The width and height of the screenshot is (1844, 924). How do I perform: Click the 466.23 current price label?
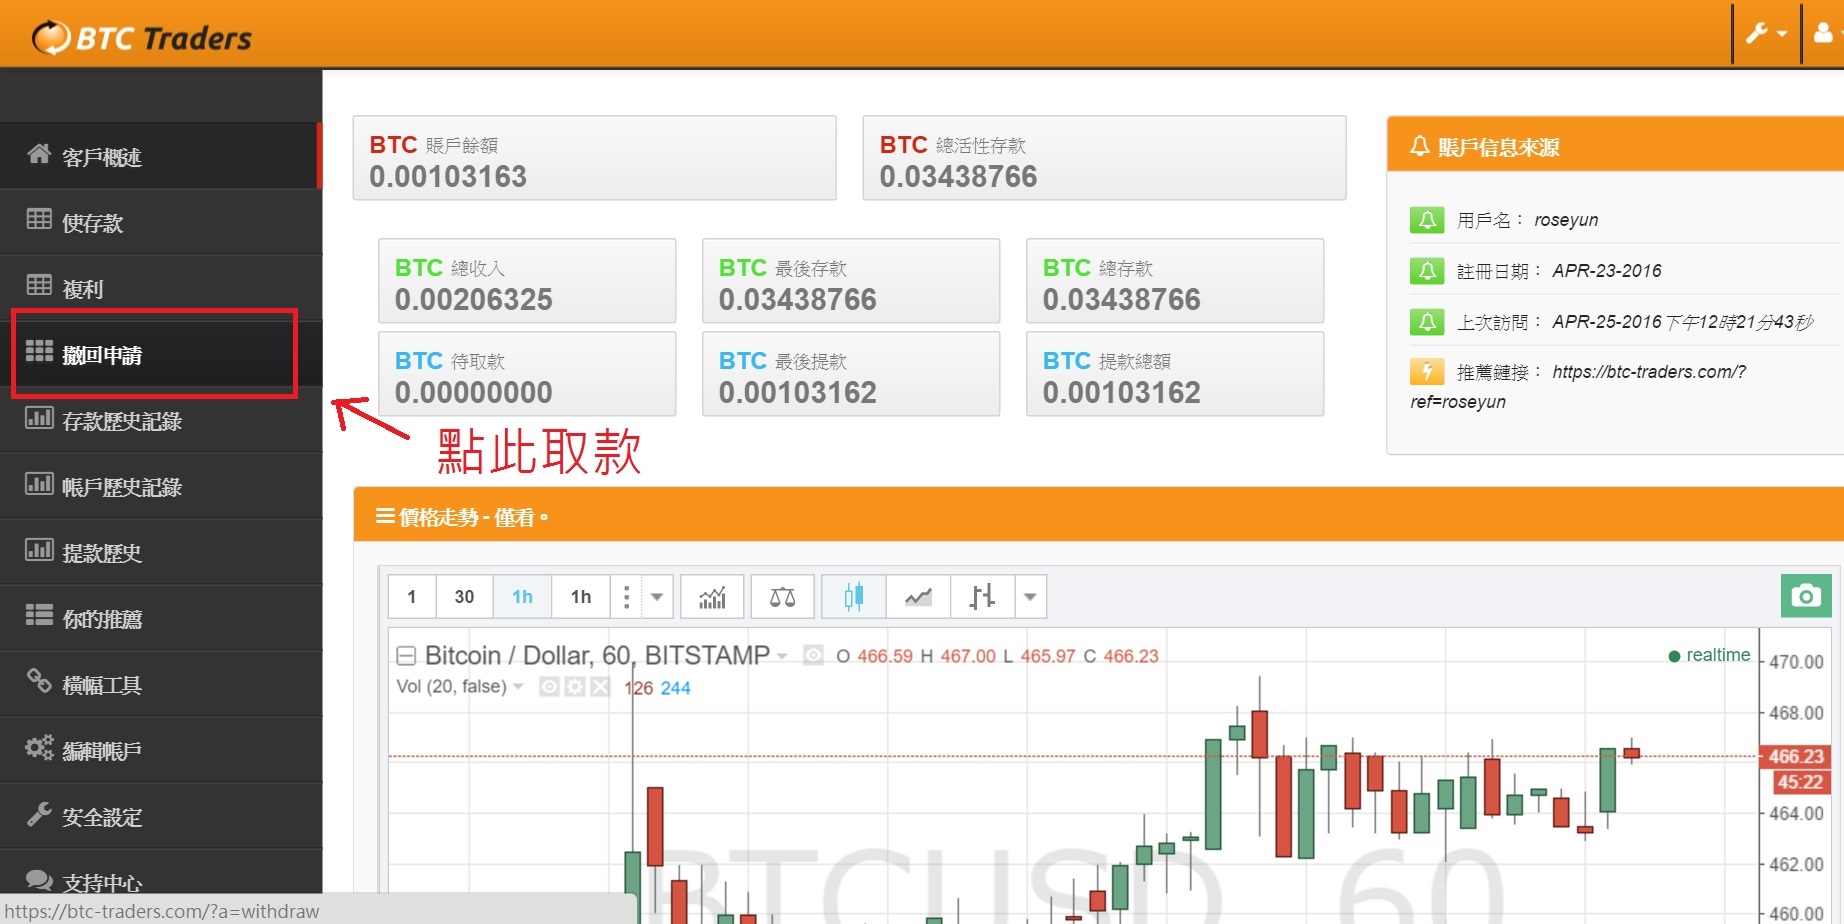1795,756
